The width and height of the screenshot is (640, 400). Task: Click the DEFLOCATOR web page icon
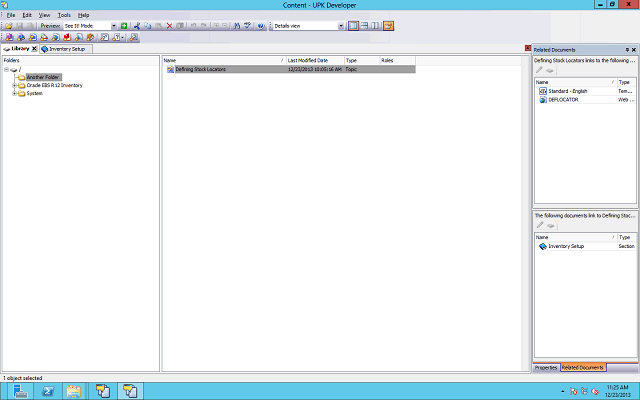(x=543, y=100)
